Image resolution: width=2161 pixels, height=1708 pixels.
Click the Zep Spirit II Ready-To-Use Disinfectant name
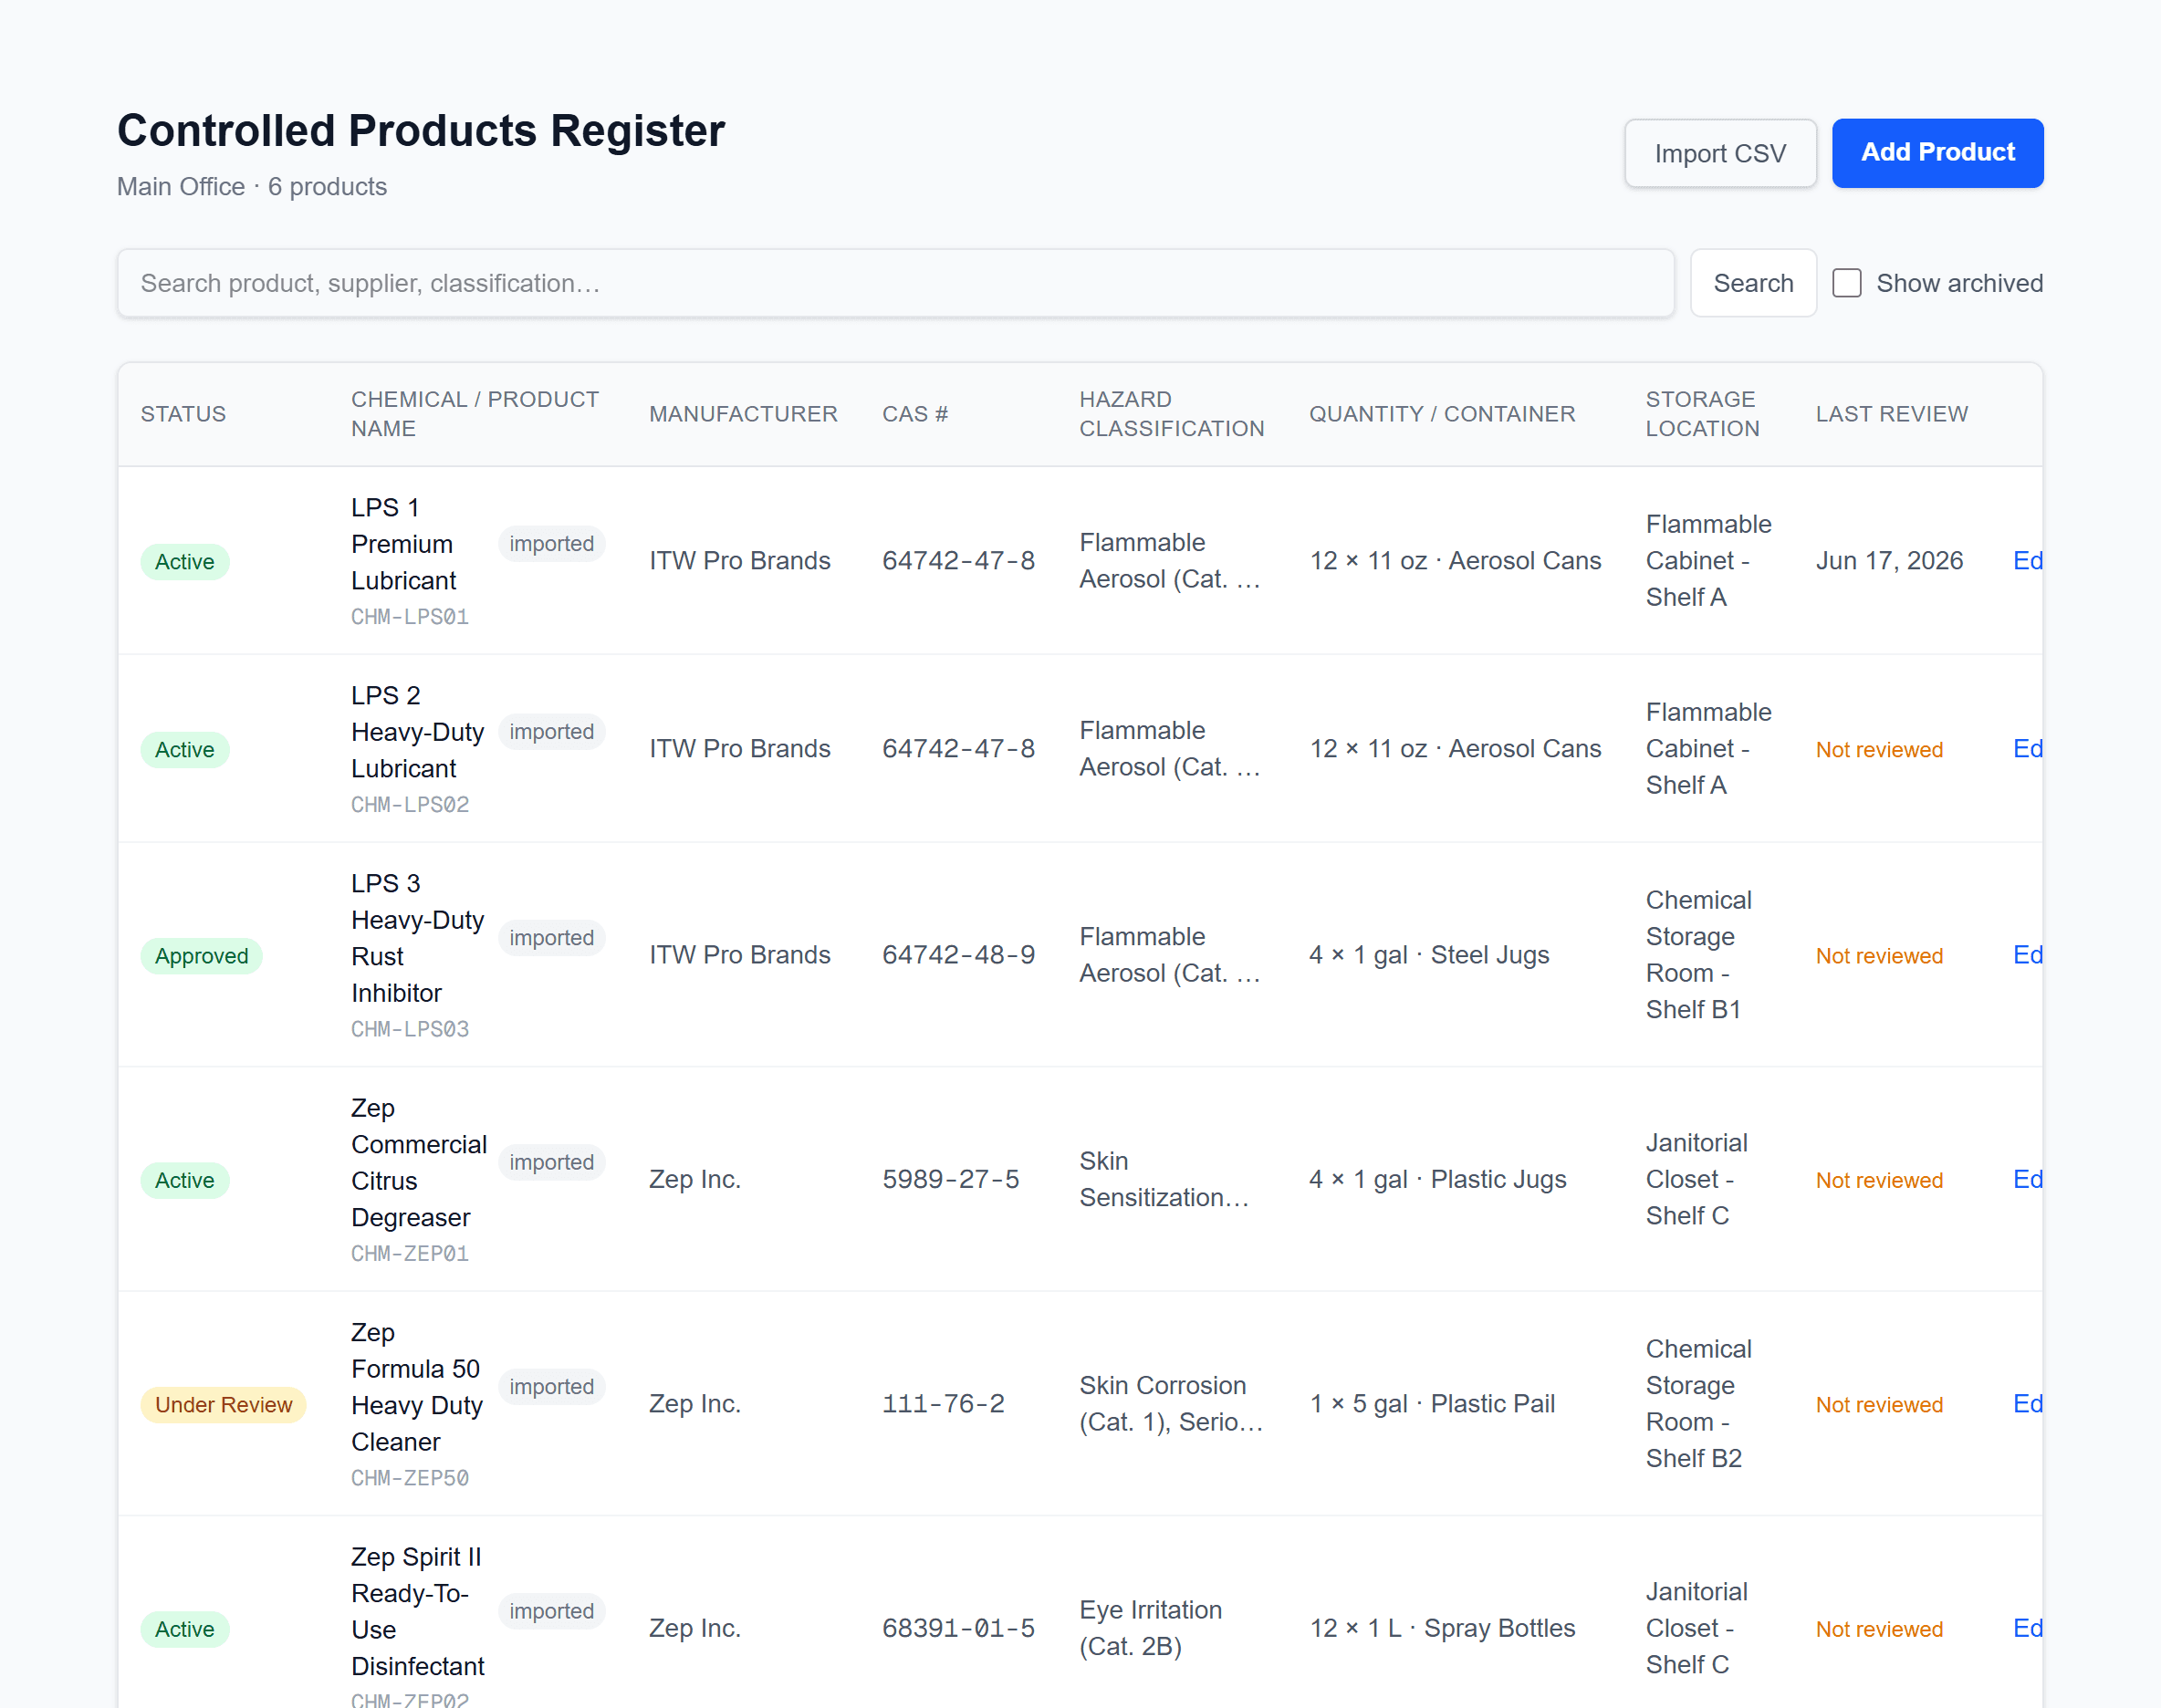click(x=418, y=1612)
